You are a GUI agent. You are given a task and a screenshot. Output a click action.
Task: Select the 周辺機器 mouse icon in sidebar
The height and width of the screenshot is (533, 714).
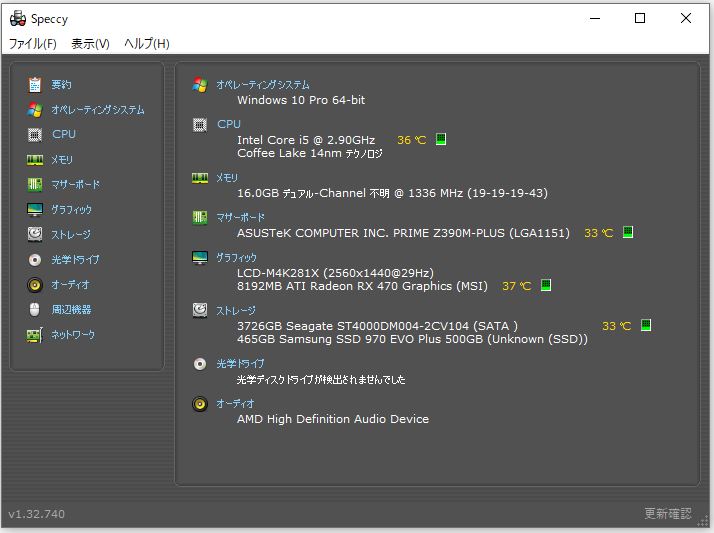(35, 310)
